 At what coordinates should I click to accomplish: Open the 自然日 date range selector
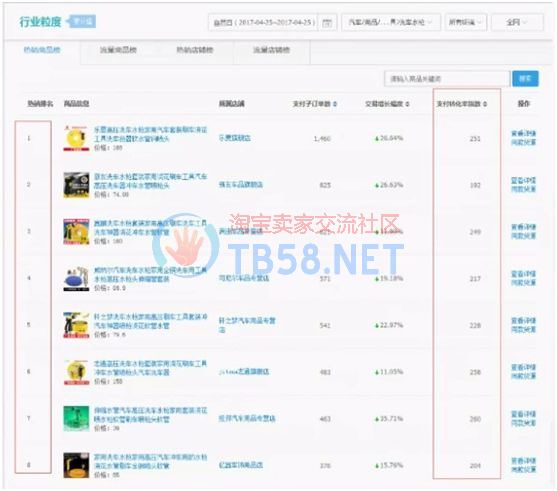click(x=263, y=22)
